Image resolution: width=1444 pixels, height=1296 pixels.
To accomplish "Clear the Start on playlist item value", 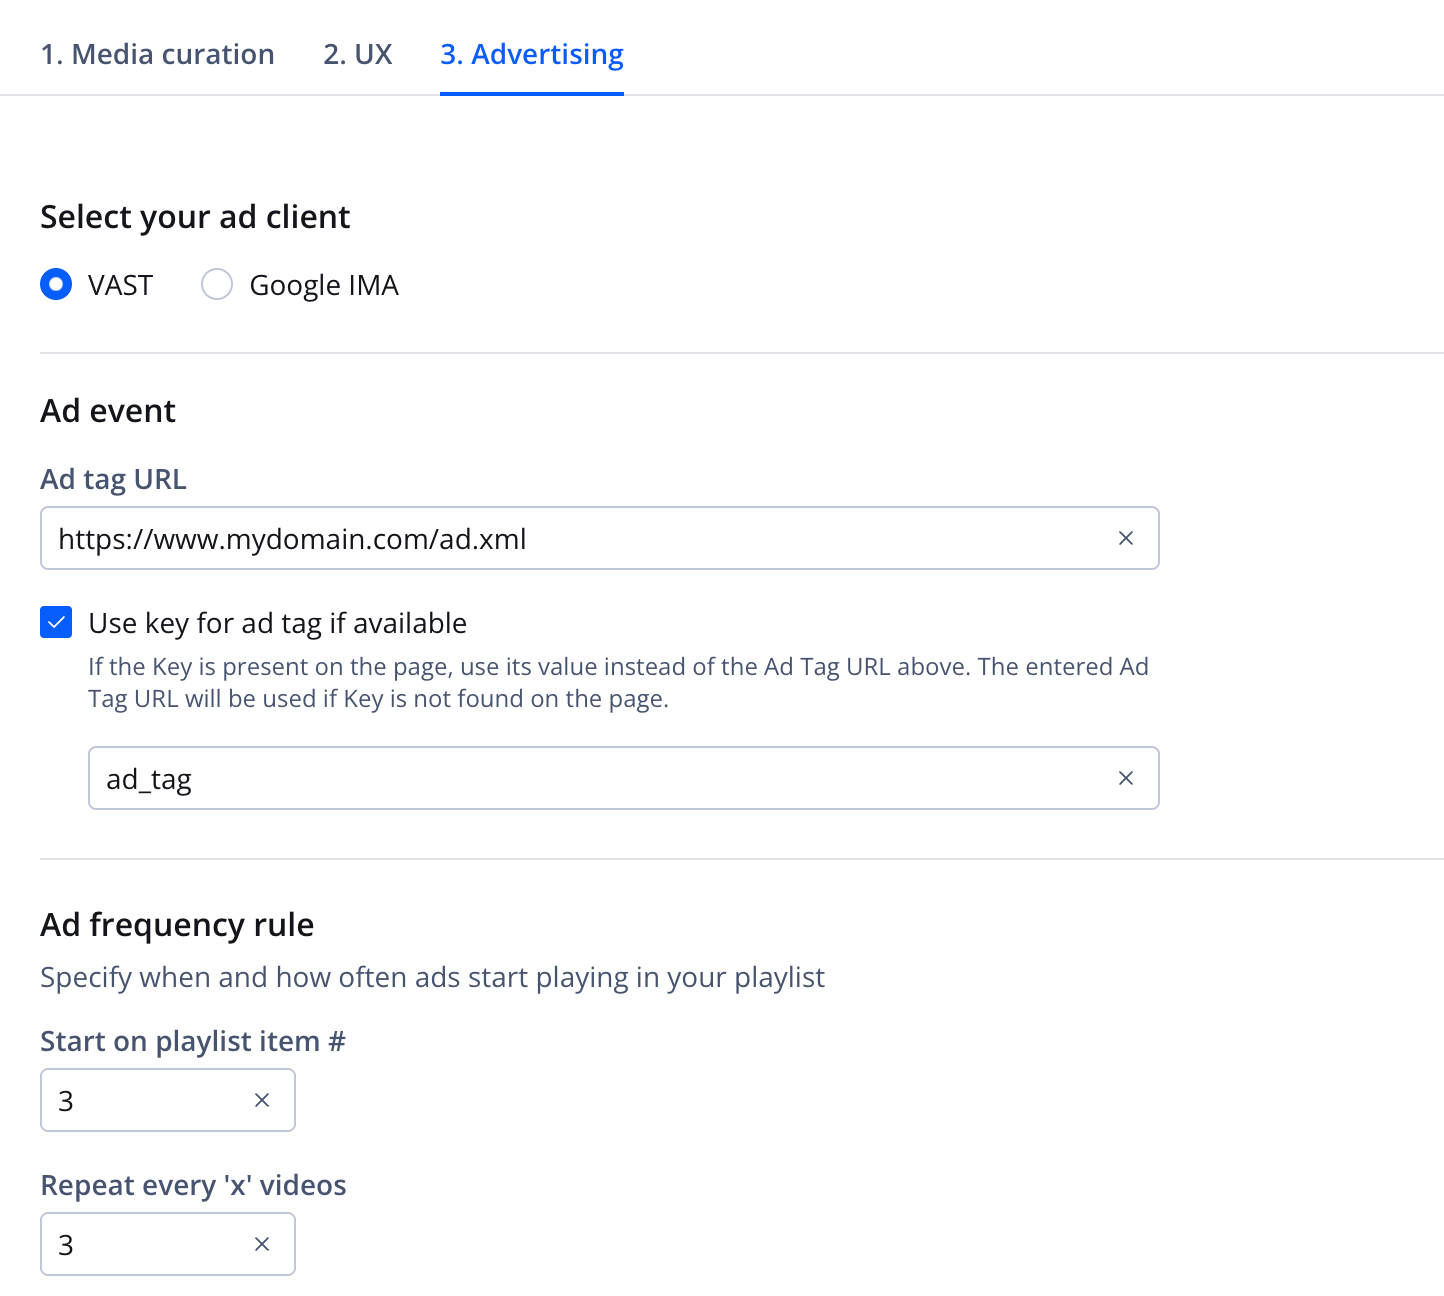I will [262, 1100].
